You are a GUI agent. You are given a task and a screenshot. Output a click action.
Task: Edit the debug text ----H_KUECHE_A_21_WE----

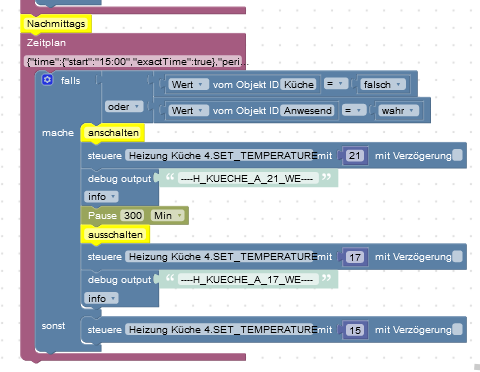pyautogui.click(x=247, y=178)
